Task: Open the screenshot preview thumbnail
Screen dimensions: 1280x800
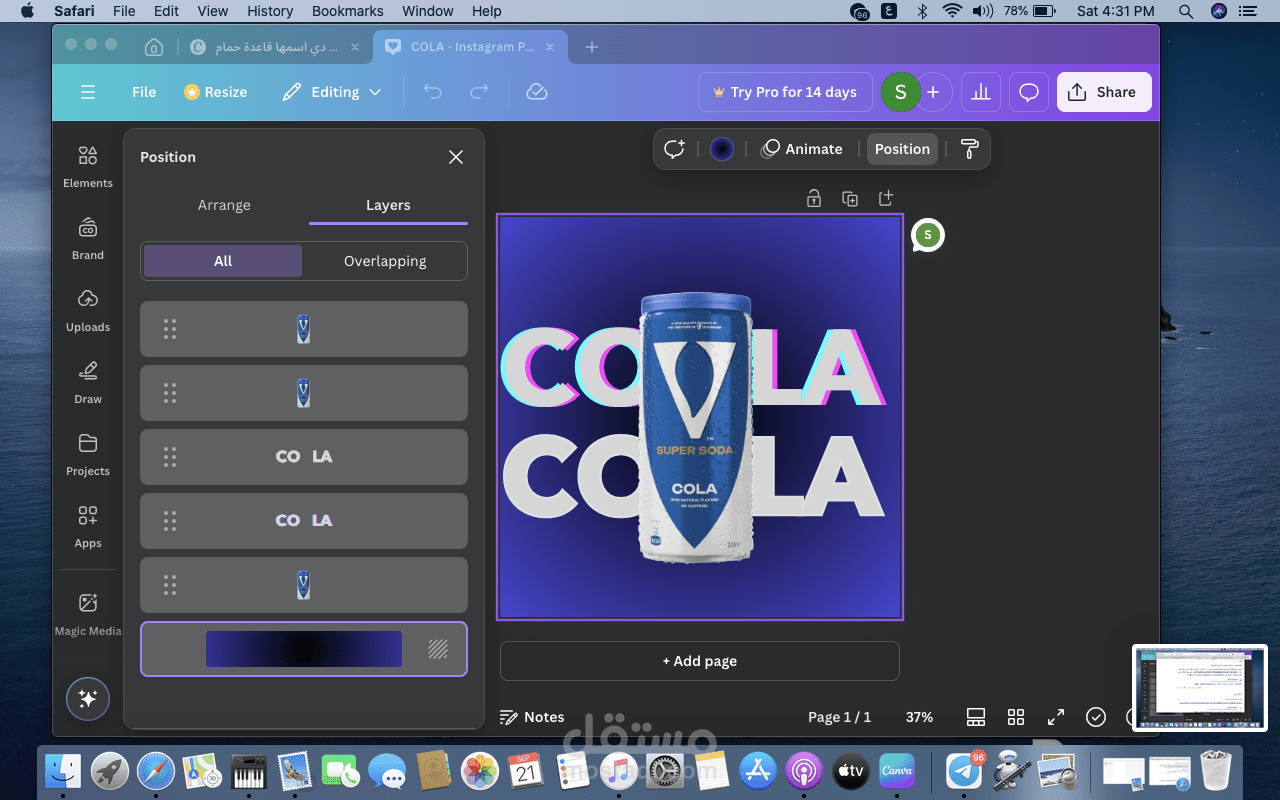Action: 1200,688
